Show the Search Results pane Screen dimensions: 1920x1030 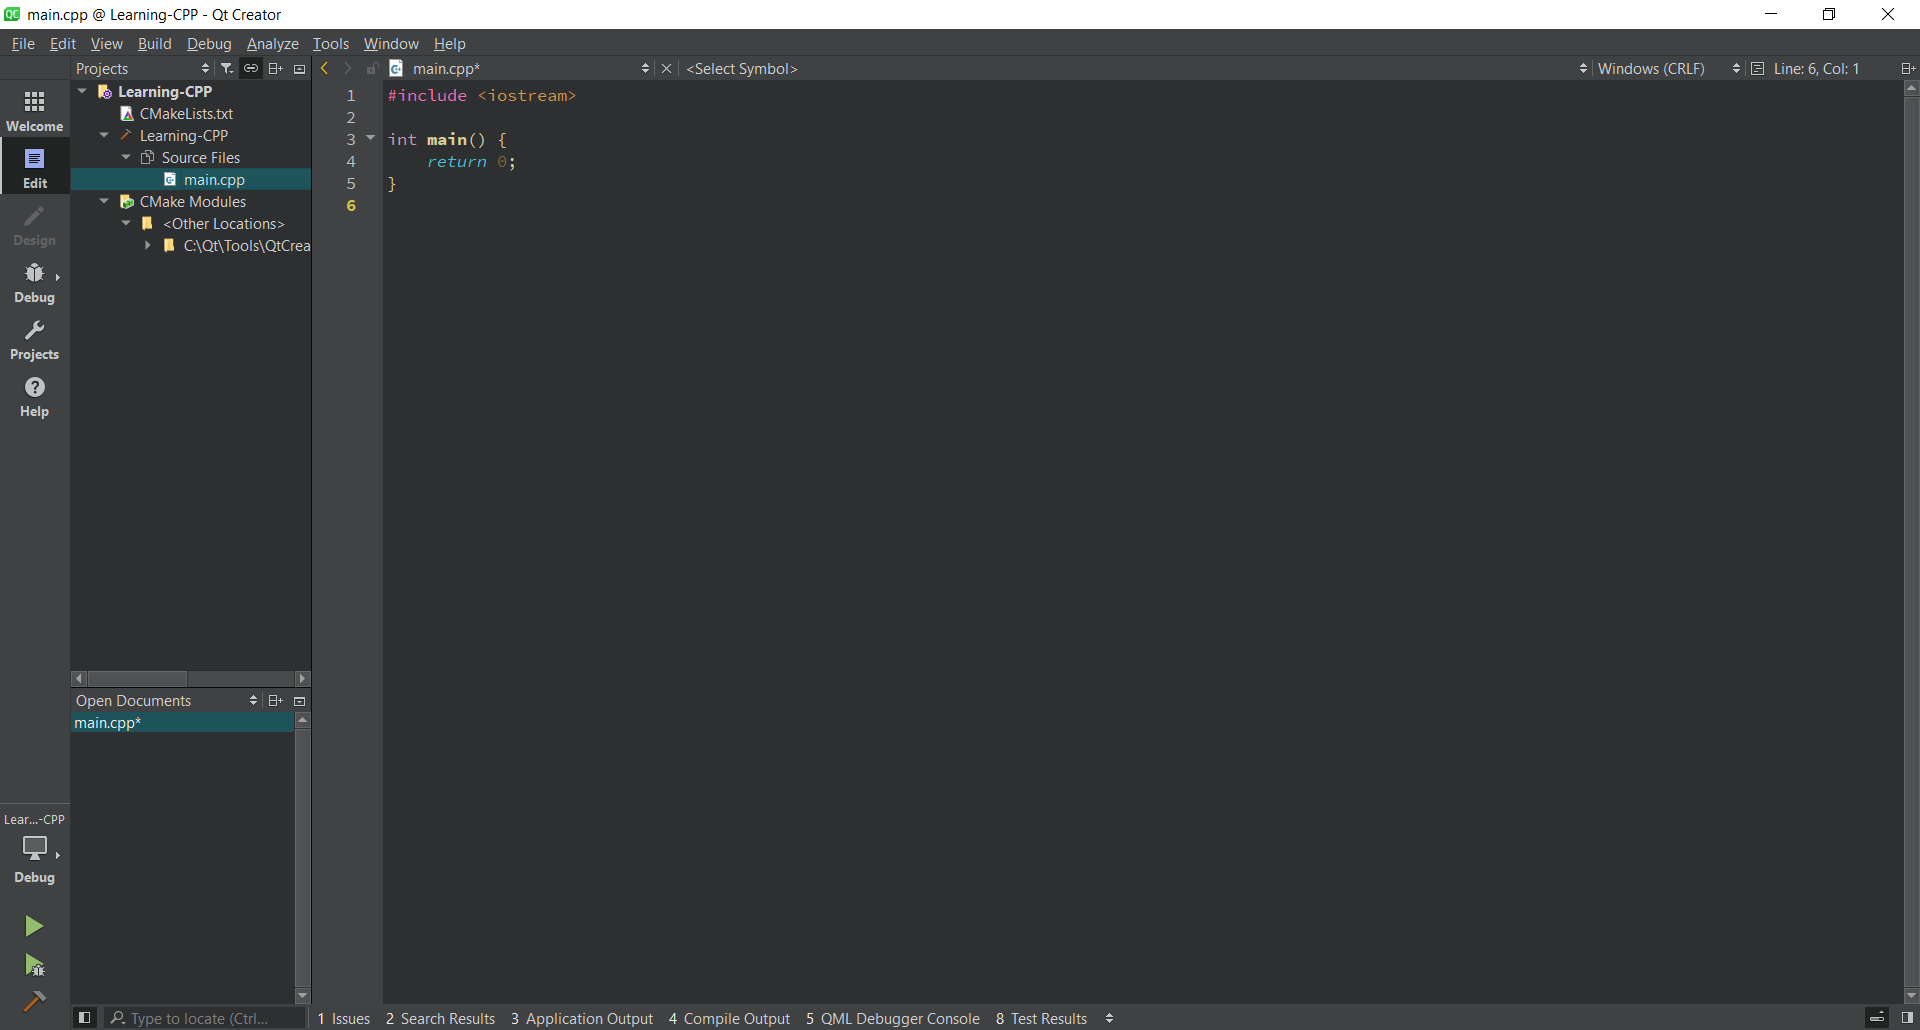(x=441, y=1018)
